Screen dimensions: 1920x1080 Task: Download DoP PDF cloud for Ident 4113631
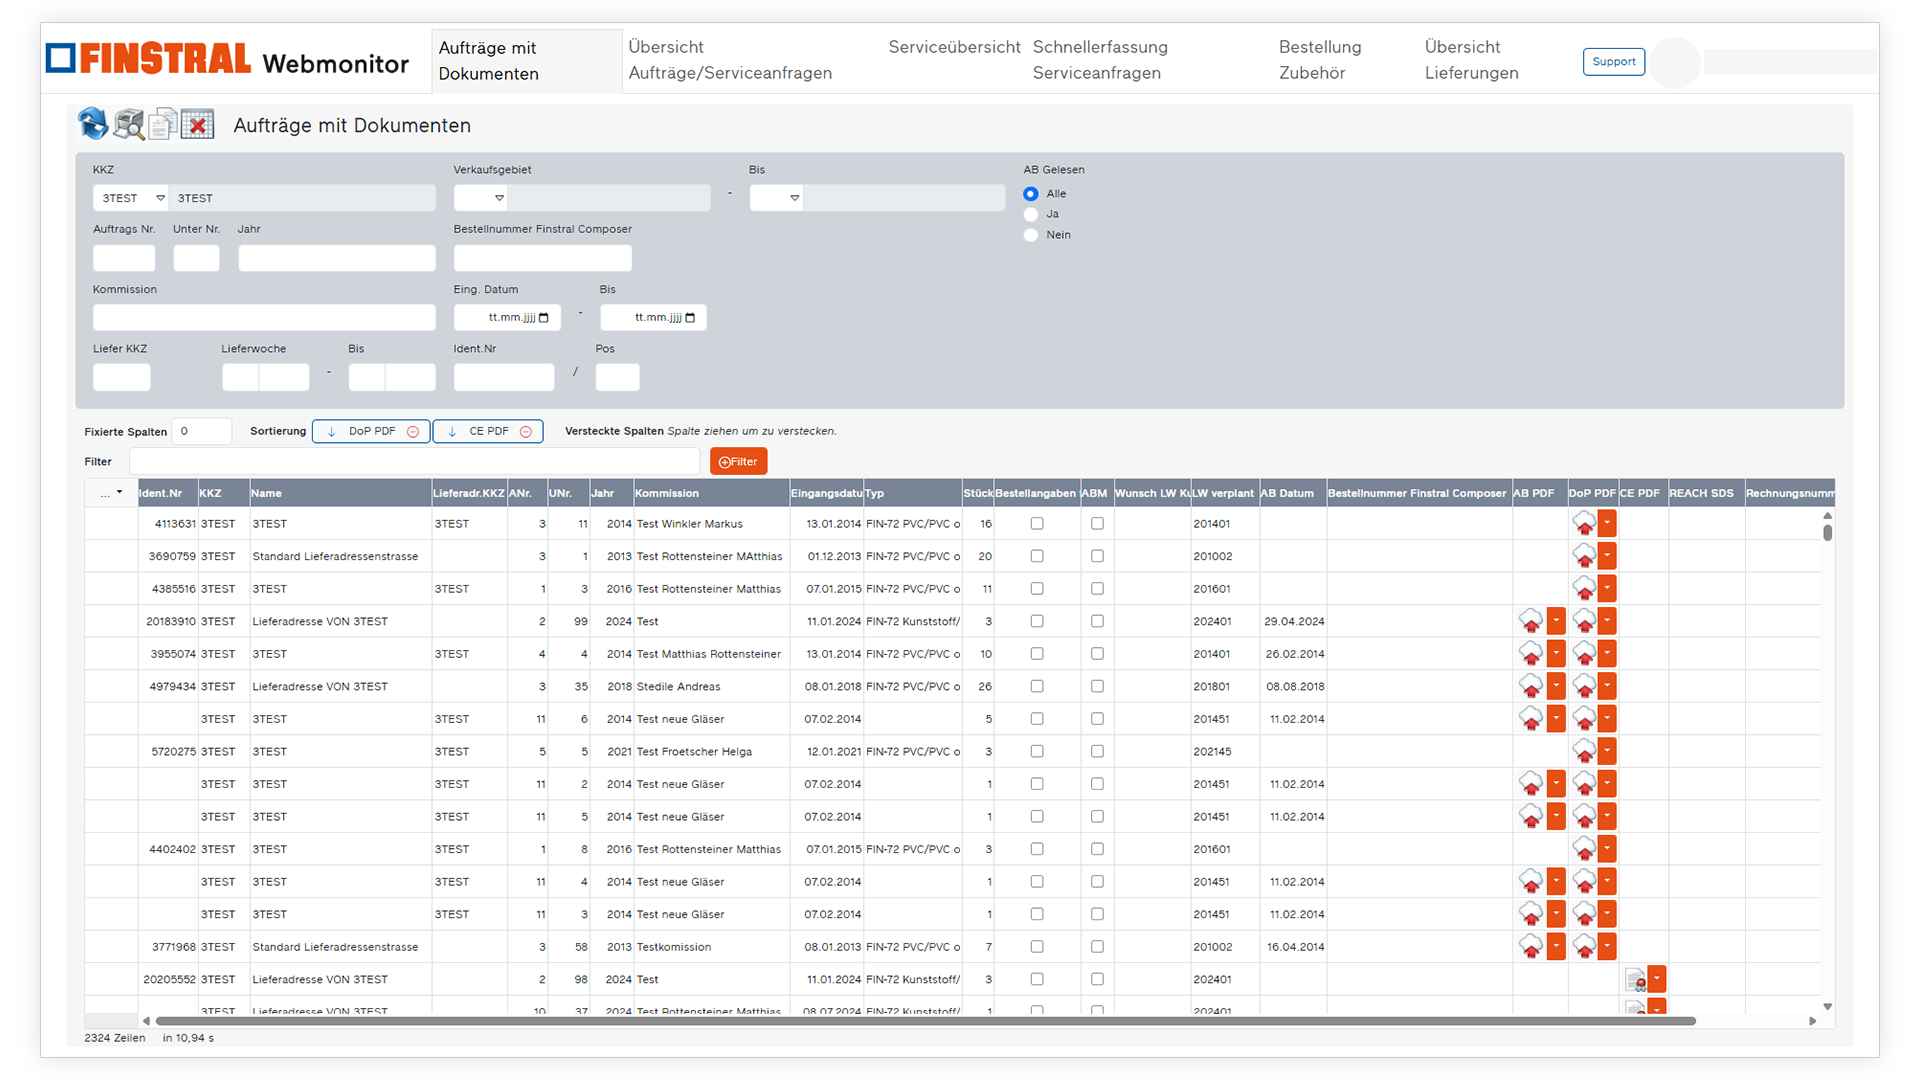click(x=1584, y=523)
